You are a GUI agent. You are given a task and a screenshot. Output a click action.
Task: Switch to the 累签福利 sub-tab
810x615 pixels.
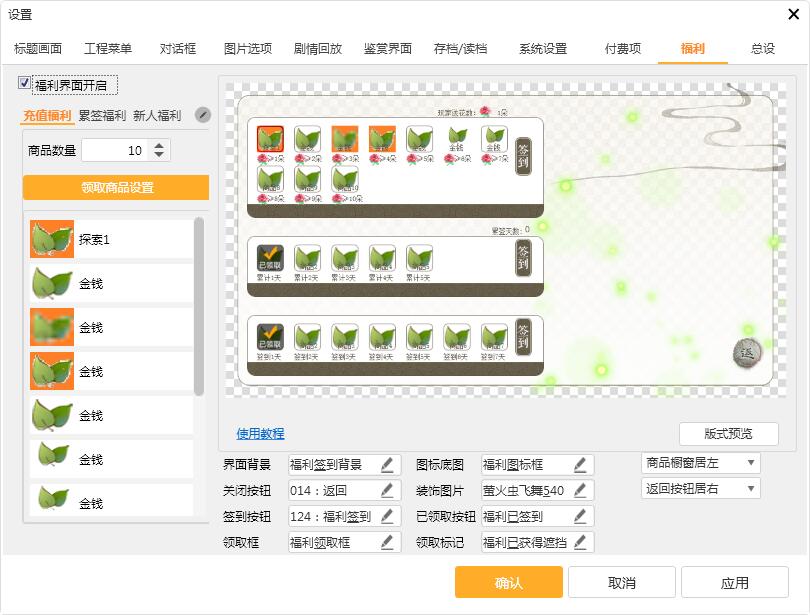[102, 116]
